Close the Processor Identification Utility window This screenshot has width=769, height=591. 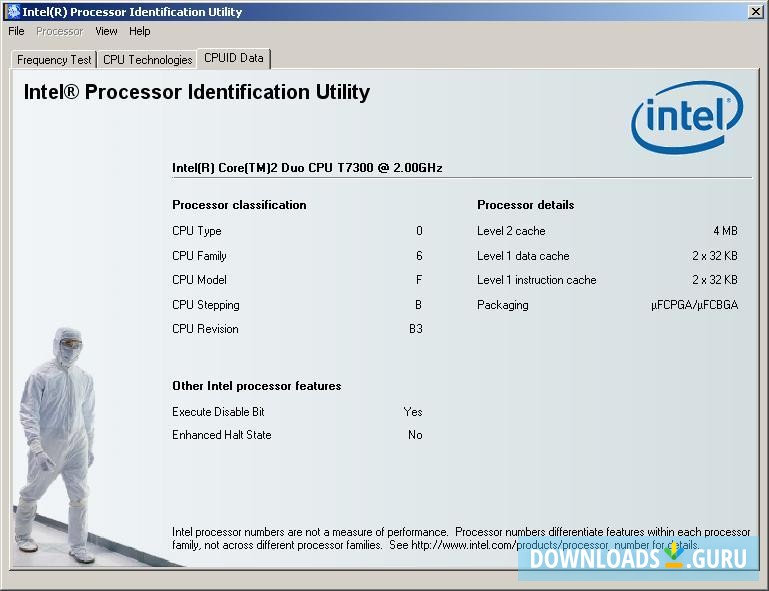pos(755,11)
